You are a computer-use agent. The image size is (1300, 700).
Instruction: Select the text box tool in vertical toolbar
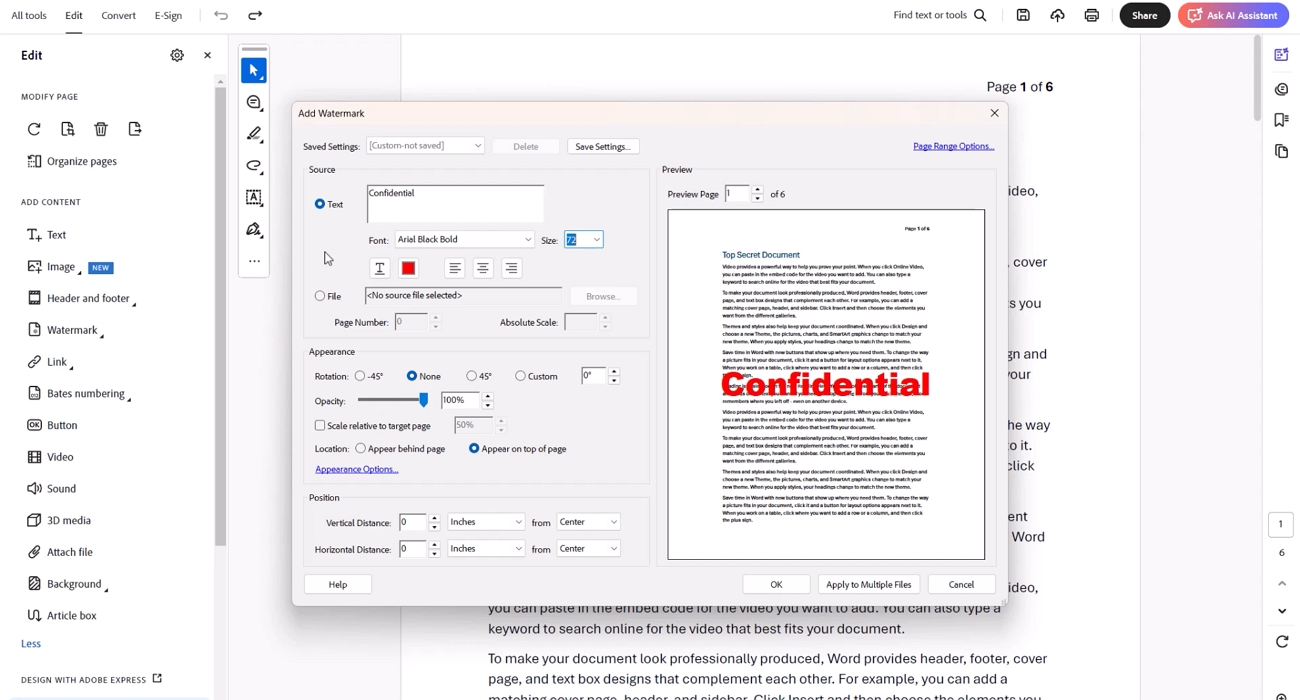[254, 198]
